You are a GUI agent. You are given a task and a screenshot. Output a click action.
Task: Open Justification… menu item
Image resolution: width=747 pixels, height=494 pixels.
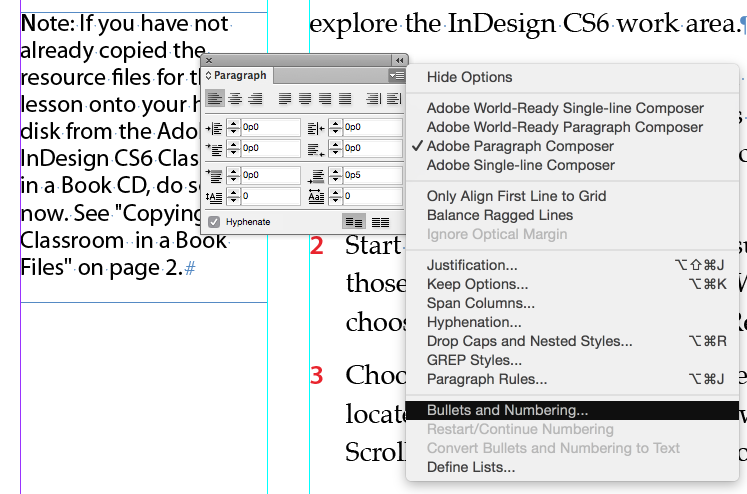click(x=572, y=265)
